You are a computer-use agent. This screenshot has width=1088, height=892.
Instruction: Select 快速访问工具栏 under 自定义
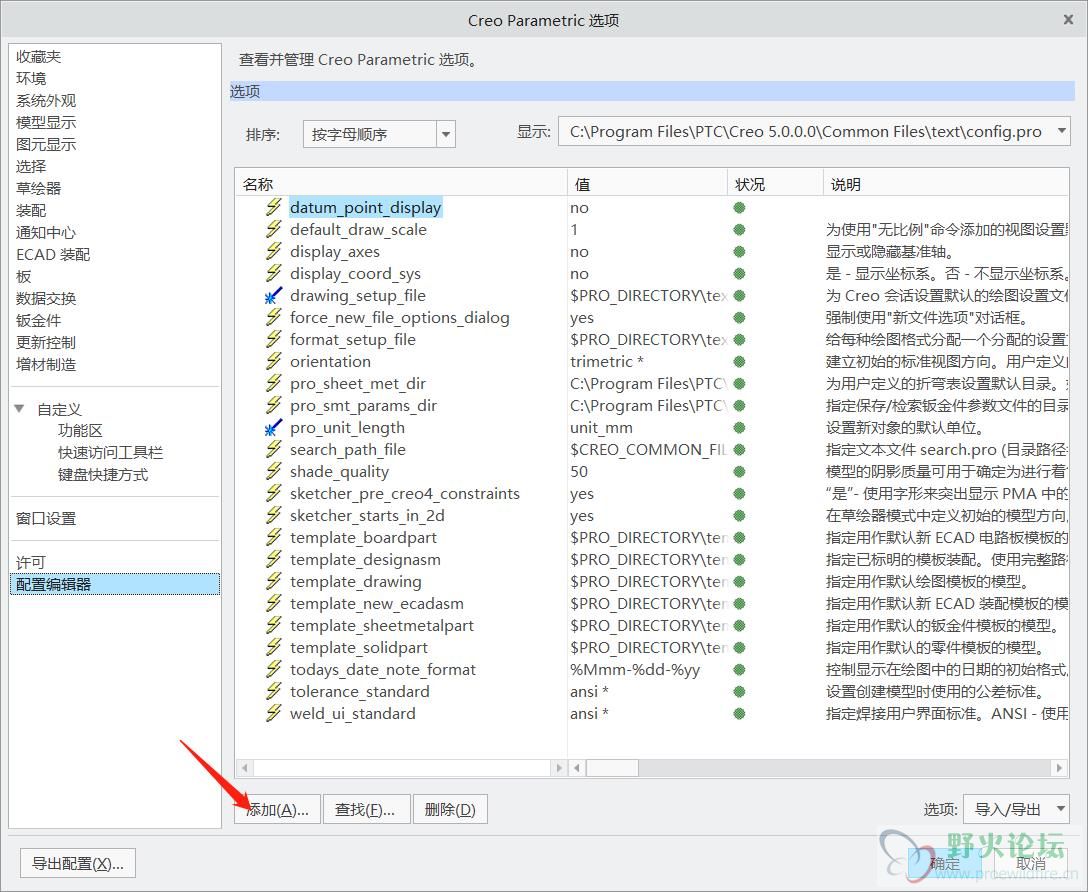[110, 453]
